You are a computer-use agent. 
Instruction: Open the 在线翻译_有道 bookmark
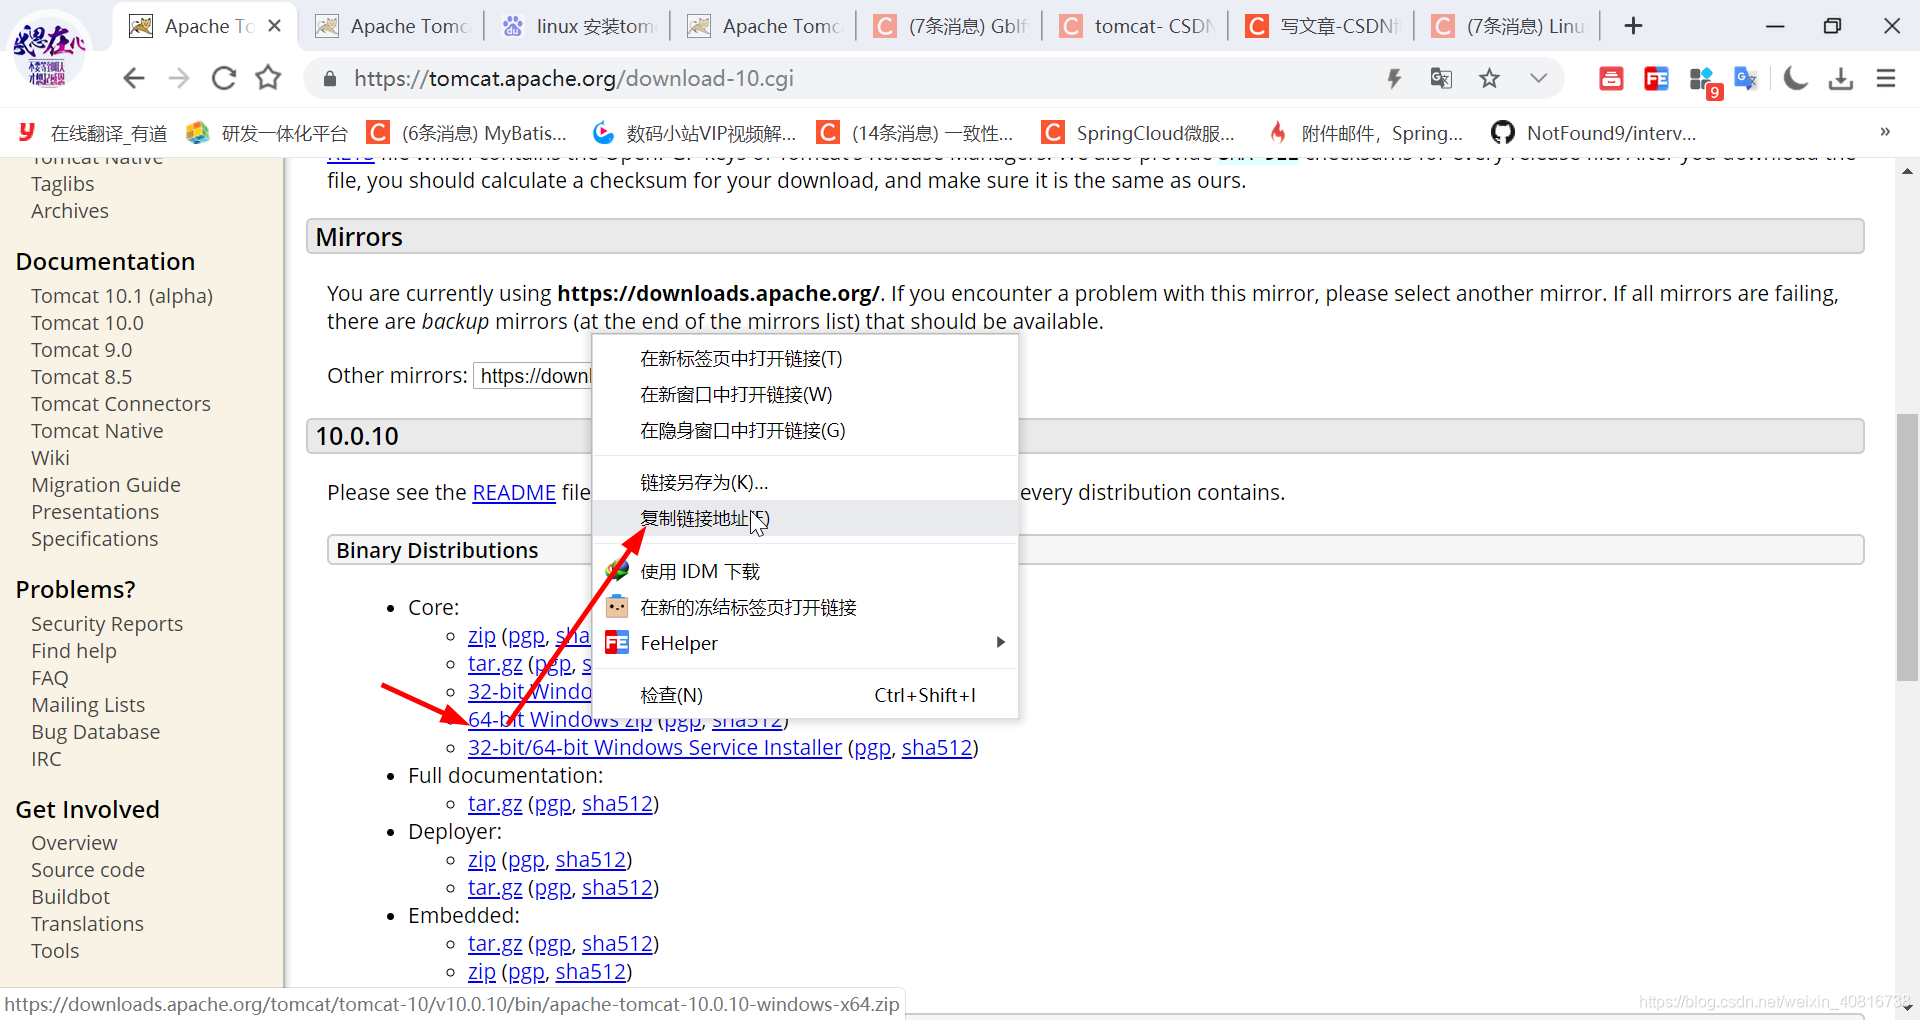(92, 133)
